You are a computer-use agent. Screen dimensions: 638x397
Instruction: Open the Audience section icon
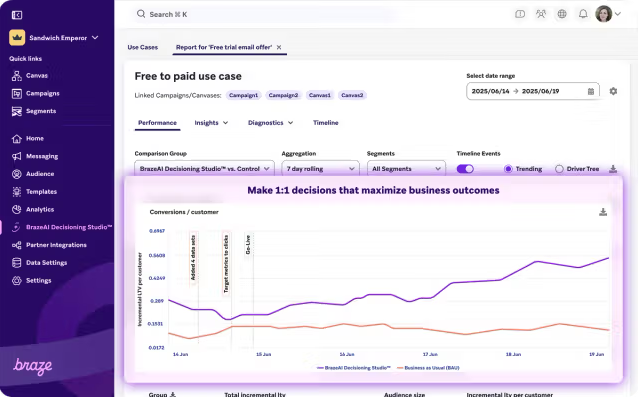[x=17, y=174]
